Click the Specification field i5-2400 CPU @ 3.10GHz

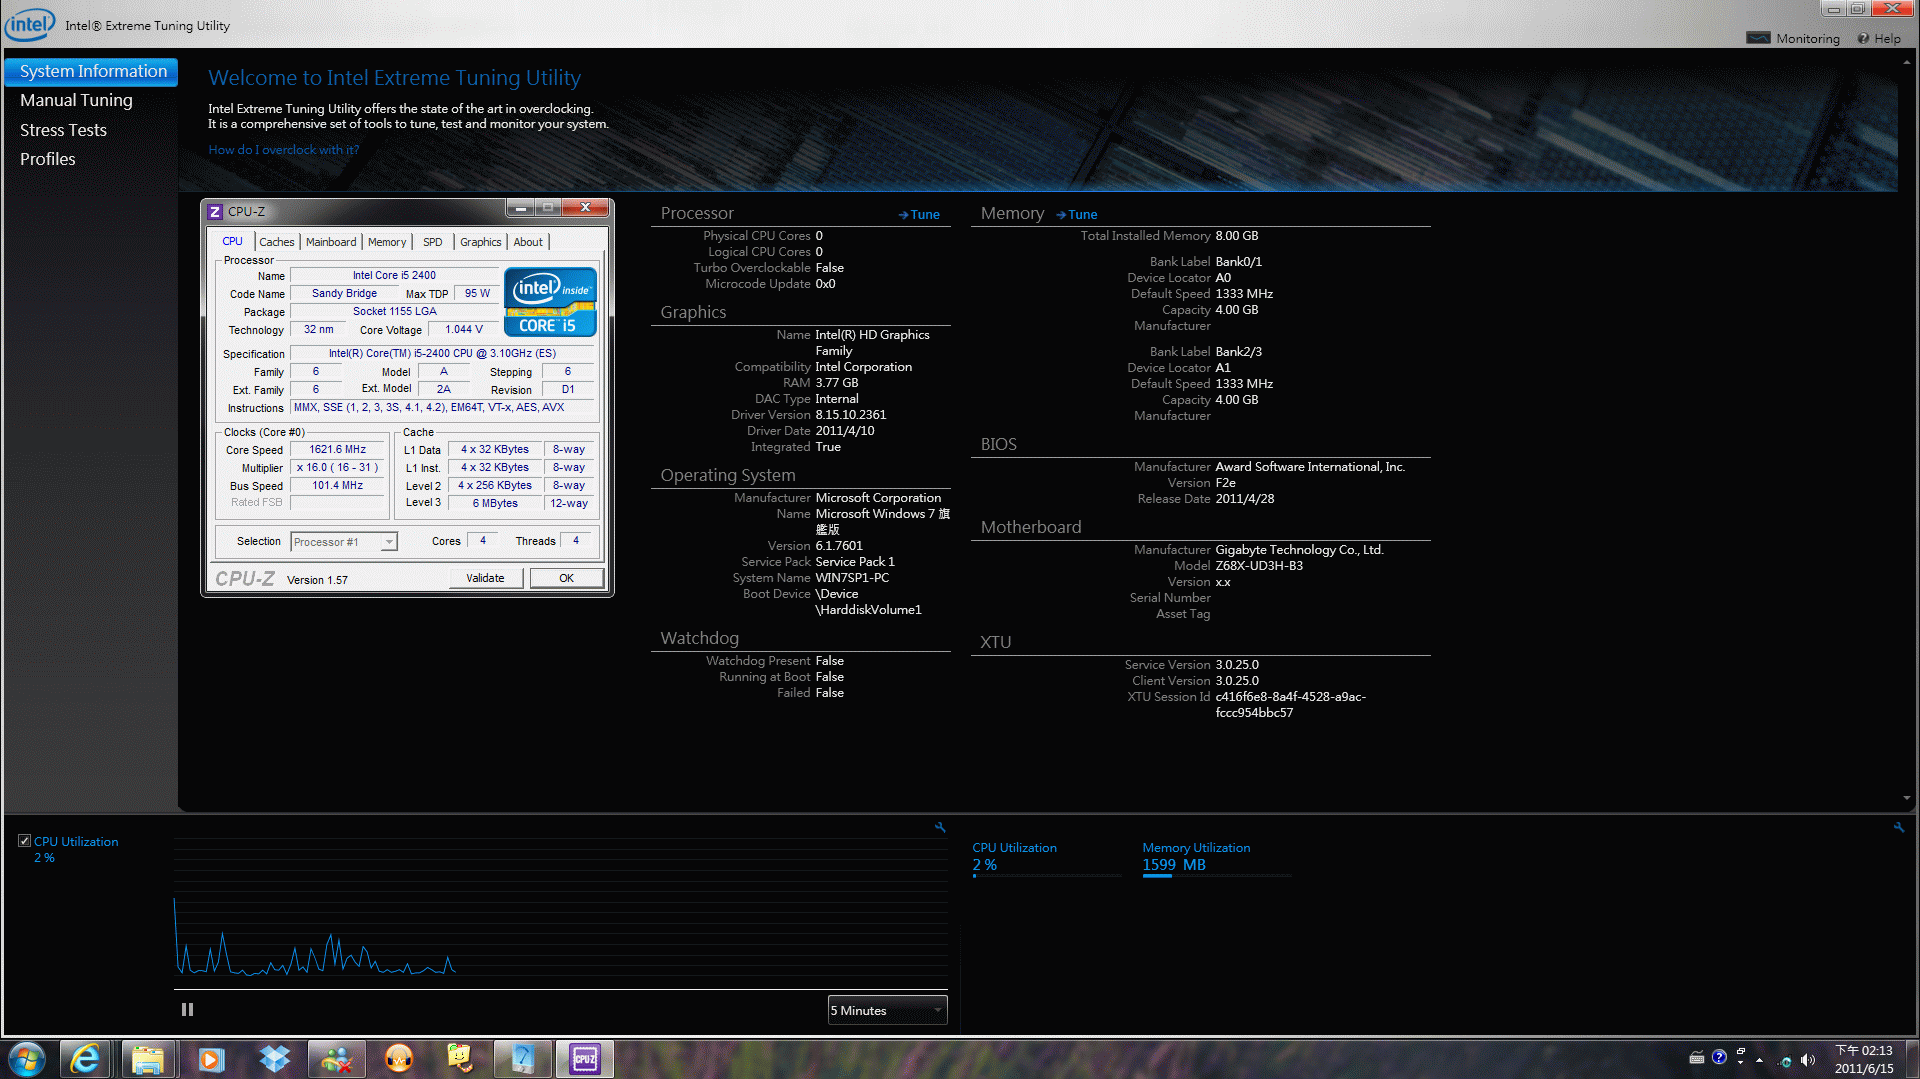[442, 353]
